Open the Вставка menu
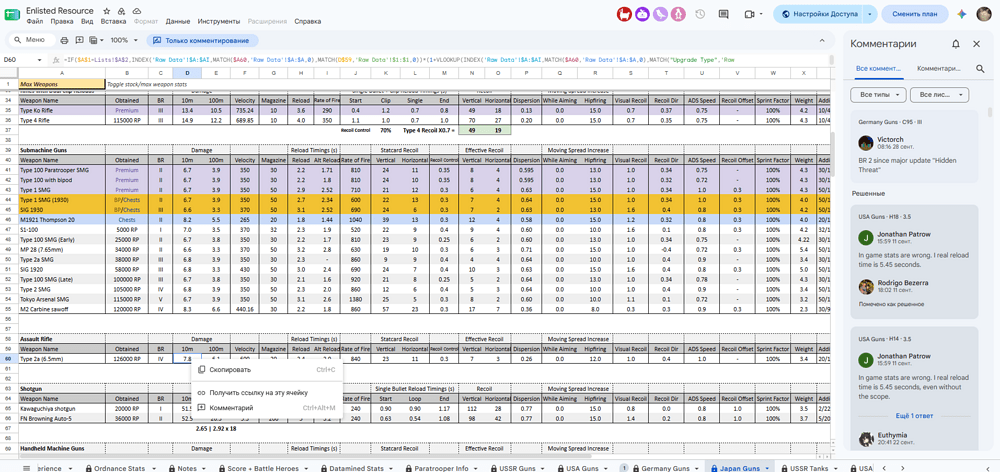 pyautogui.click(x=113, y=21)
